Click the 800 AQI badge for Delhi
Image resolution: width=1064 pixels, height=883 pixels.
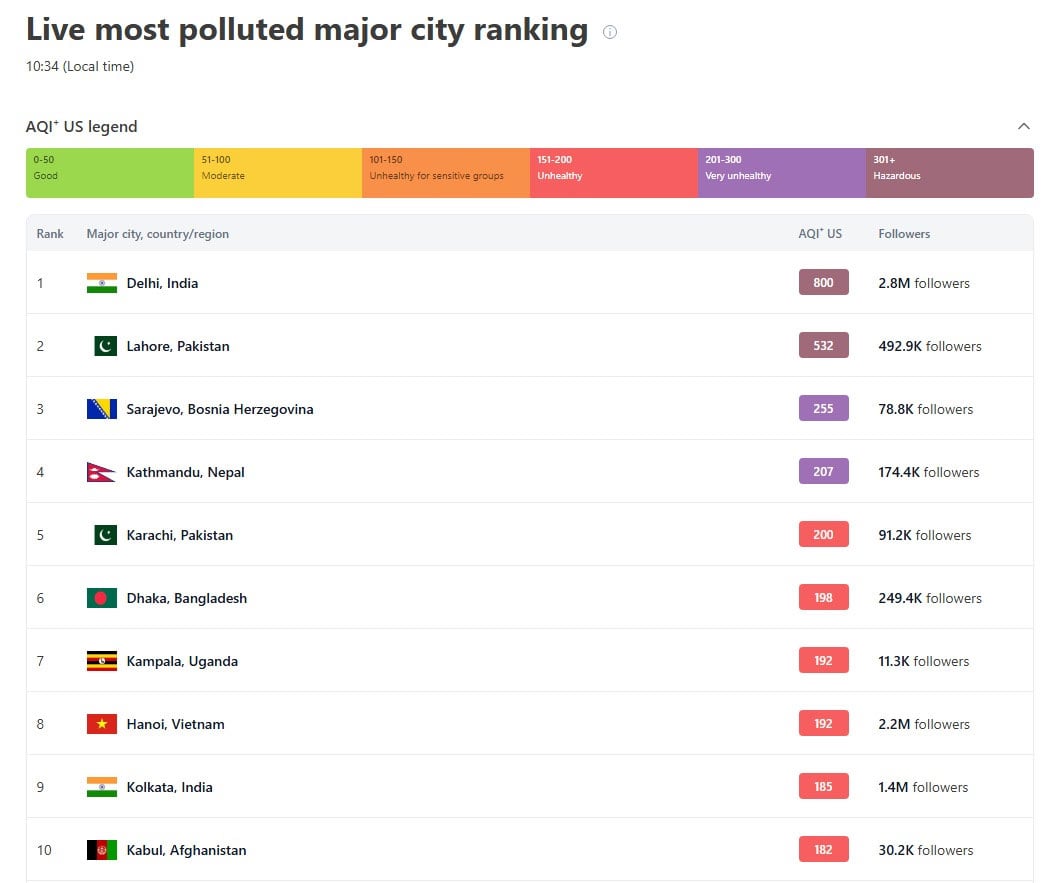click(x=823, y=283)
